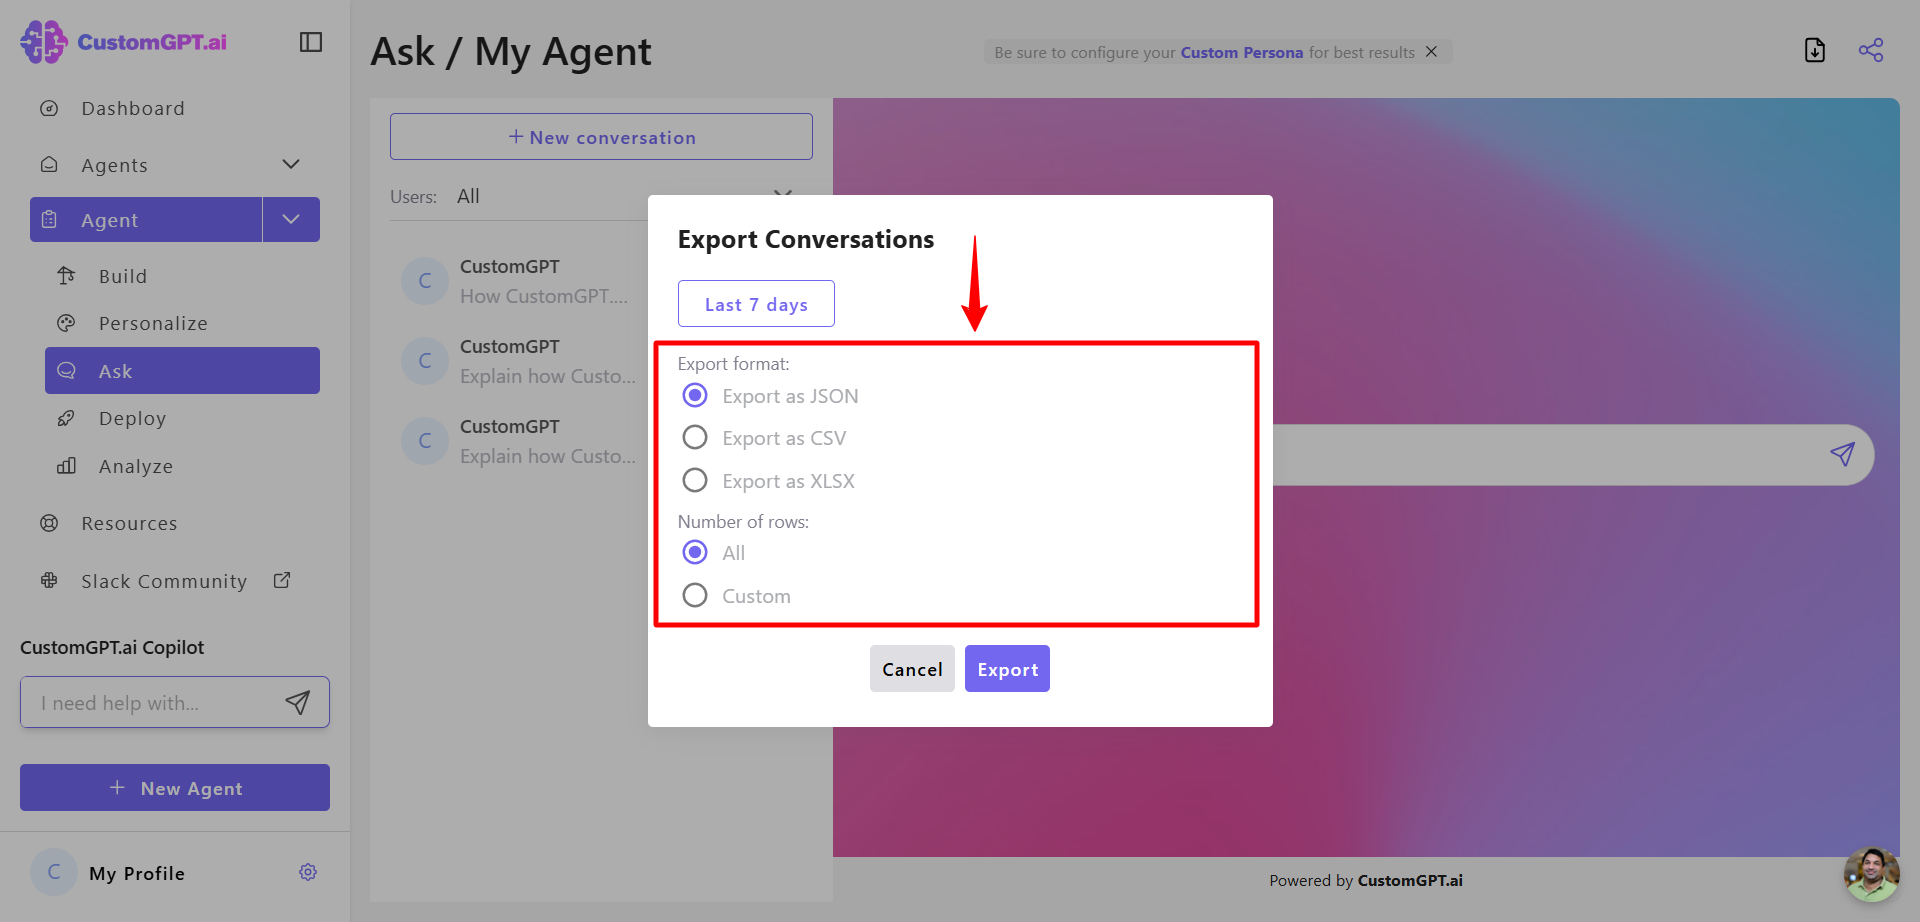
Task: Go to Dashboard
Action: (x=133, y=108)
